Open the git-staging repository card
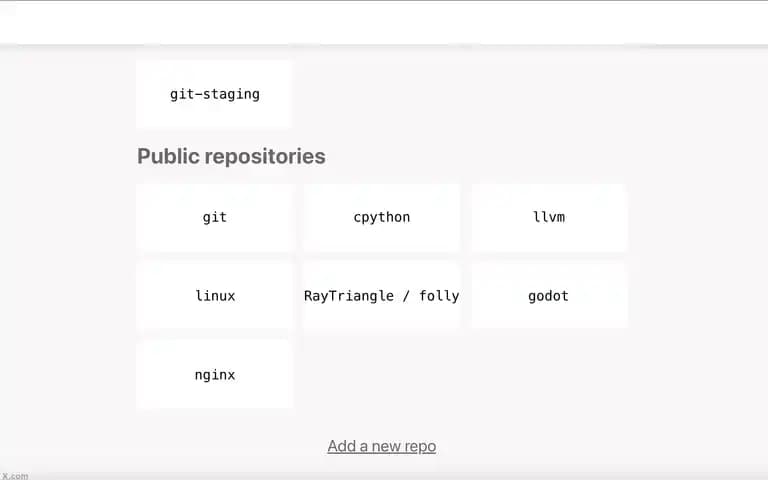This screenshot has width=768, height=480. [x=215, y=94]
